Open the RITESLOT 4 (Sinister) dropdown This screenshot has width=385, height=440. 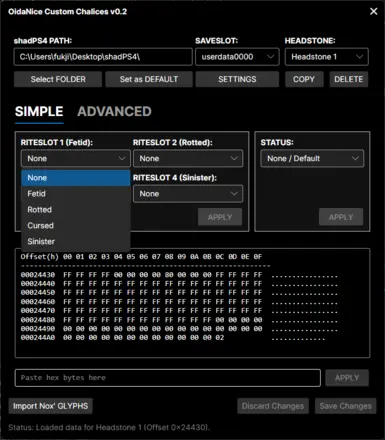tap(188, 194)
